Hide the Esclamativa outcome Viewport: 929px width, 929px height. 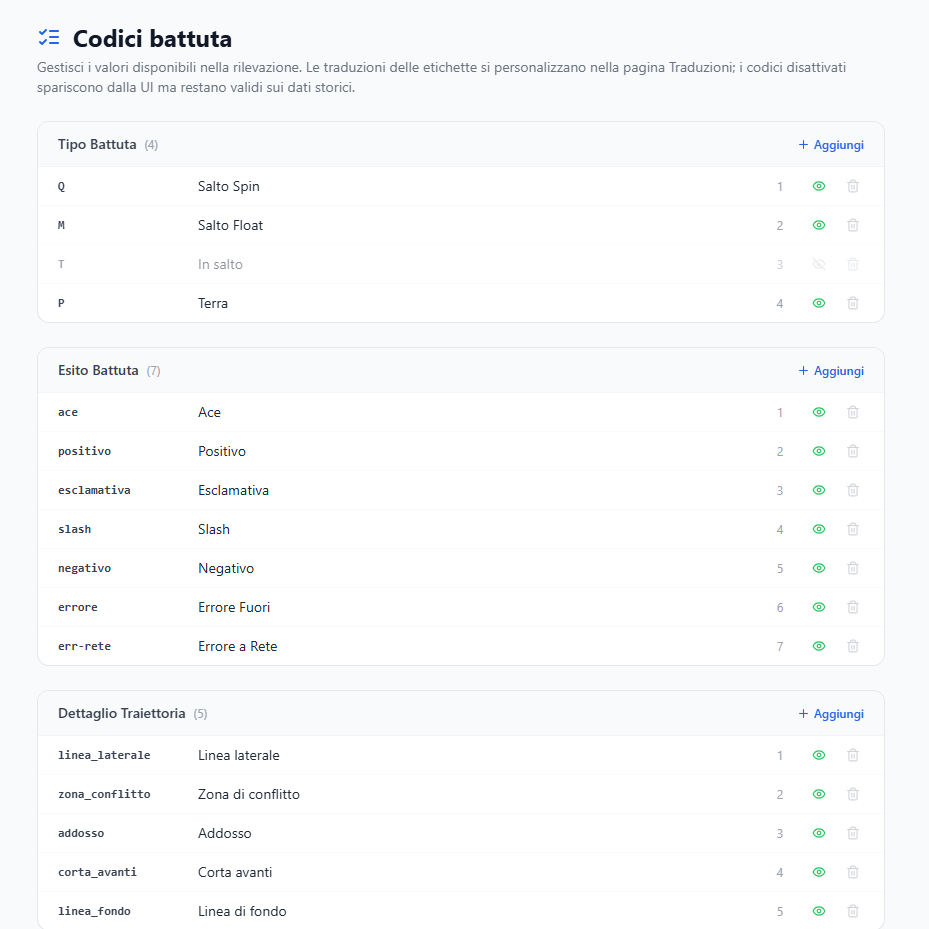(819, 491)
